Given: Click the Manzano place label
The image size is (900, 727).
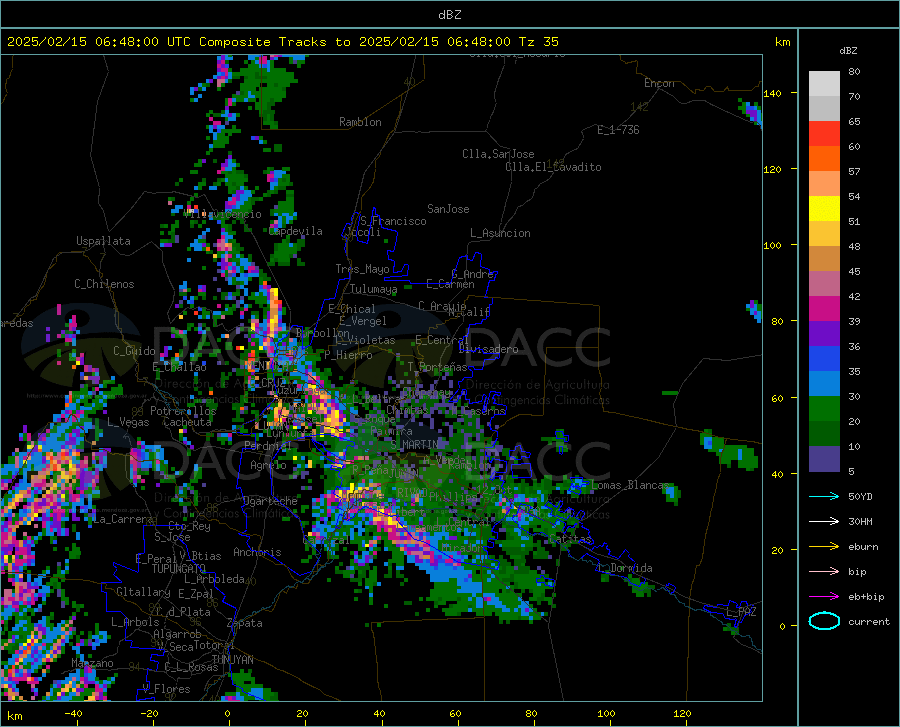Looking at the screenshot, I should pyautogui.click(x=92, y=663).
